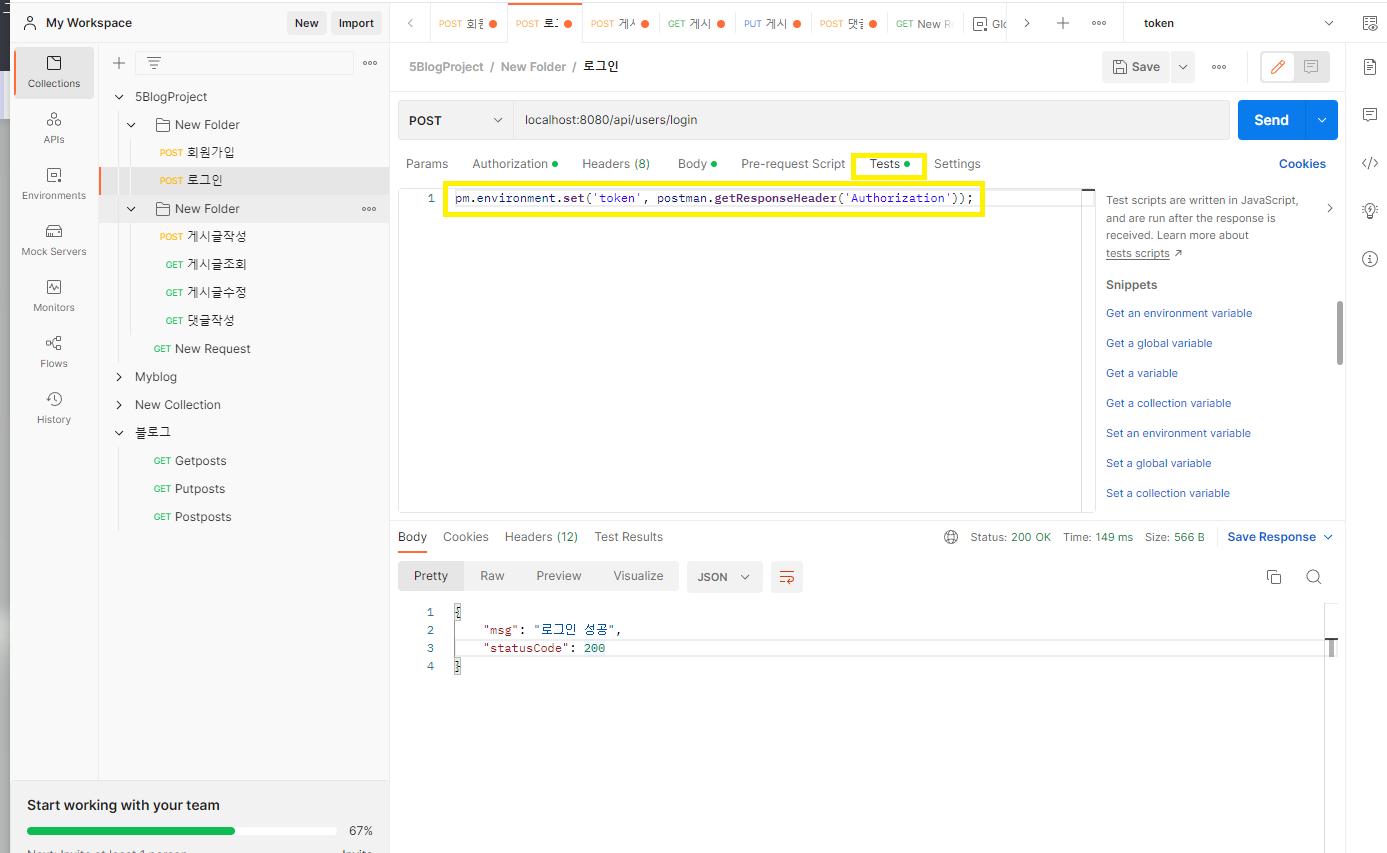
Task: Open the History sidebar panel
Action: (x=54, y=408)
